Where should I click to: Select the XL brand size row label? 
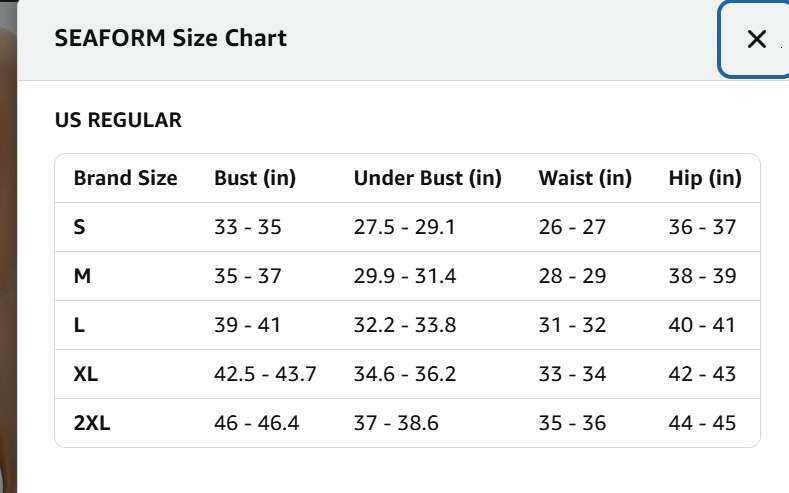86,374
